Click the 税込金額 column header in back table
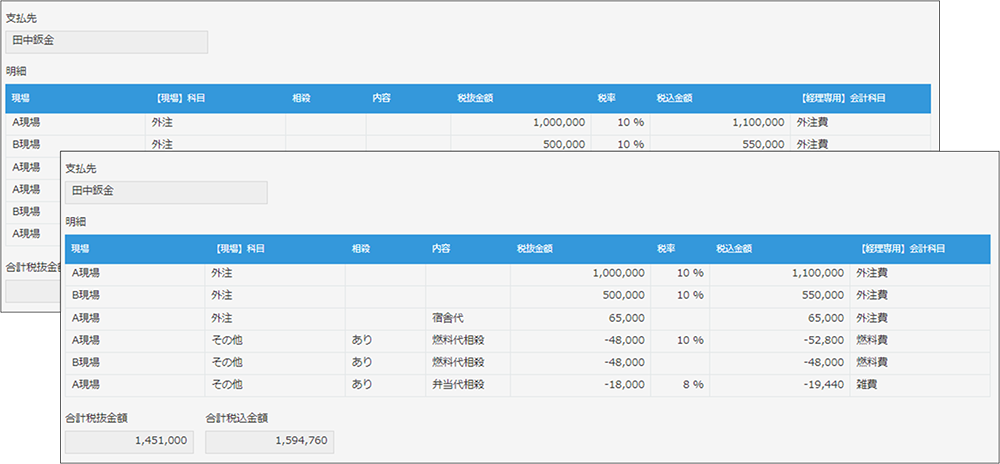This screenshot has height=464, width=1000. point(675,98)
